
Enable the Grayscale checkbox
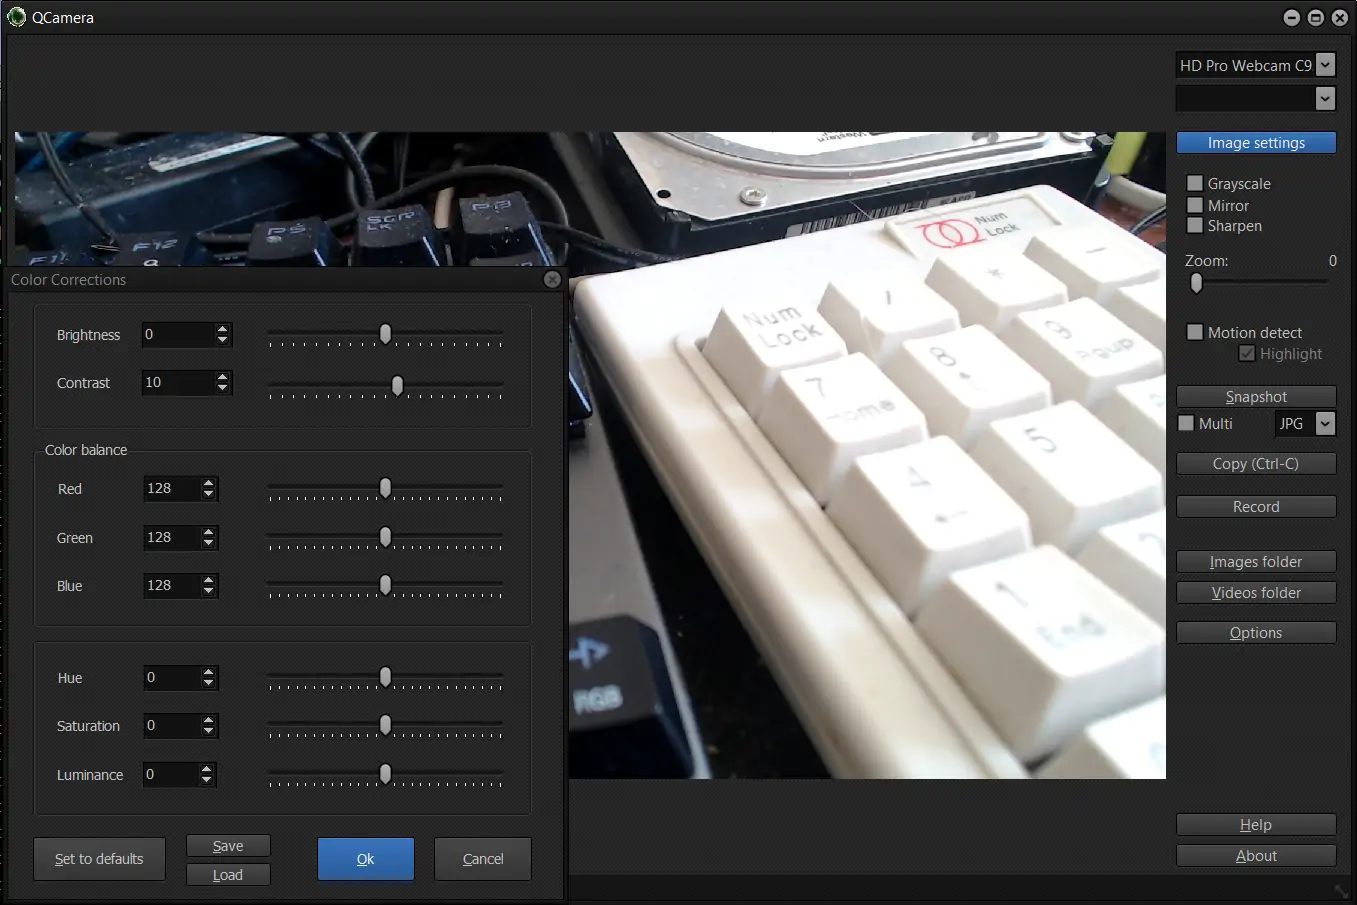(1195, 183)
